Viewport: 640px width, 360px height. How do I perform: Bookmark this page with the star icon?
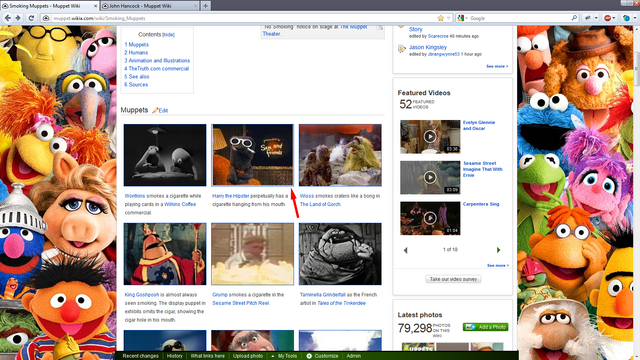pyautogui.click(x=440, y=18)
